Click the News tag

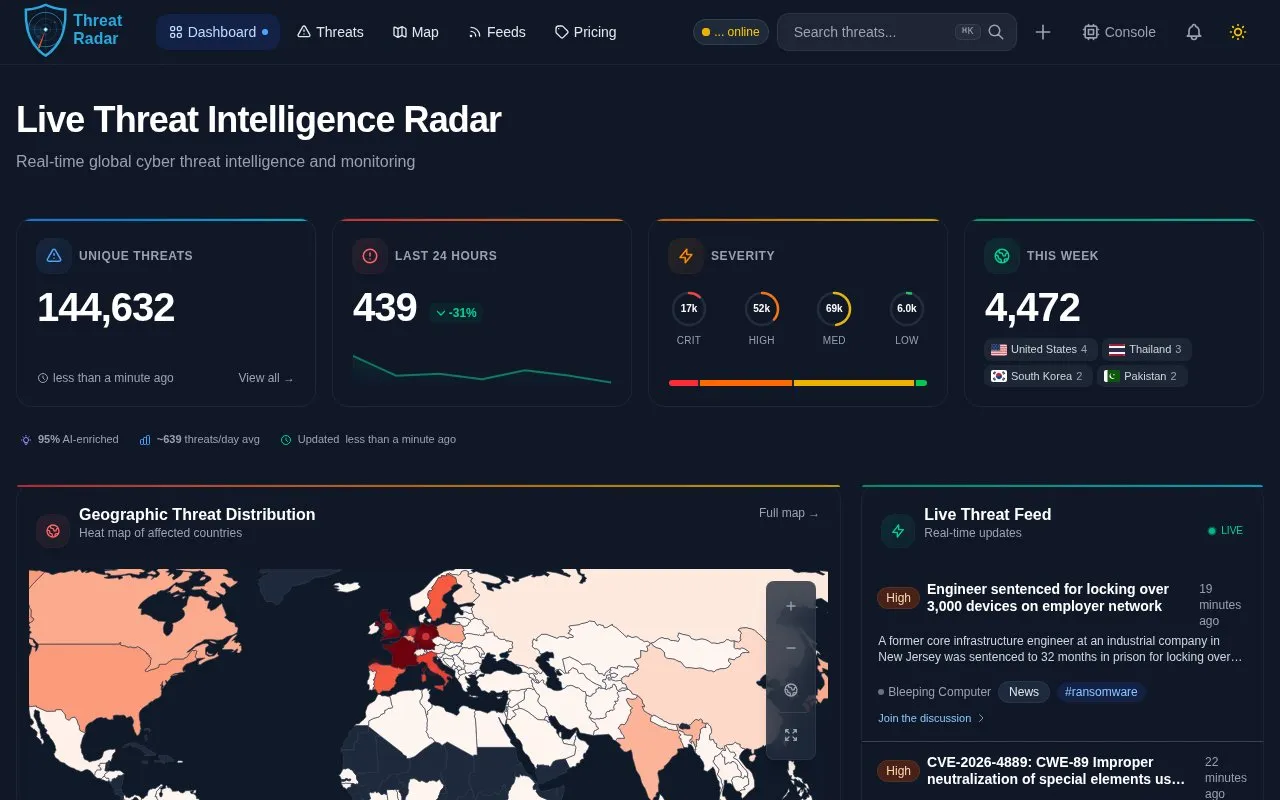[1024, 692]
